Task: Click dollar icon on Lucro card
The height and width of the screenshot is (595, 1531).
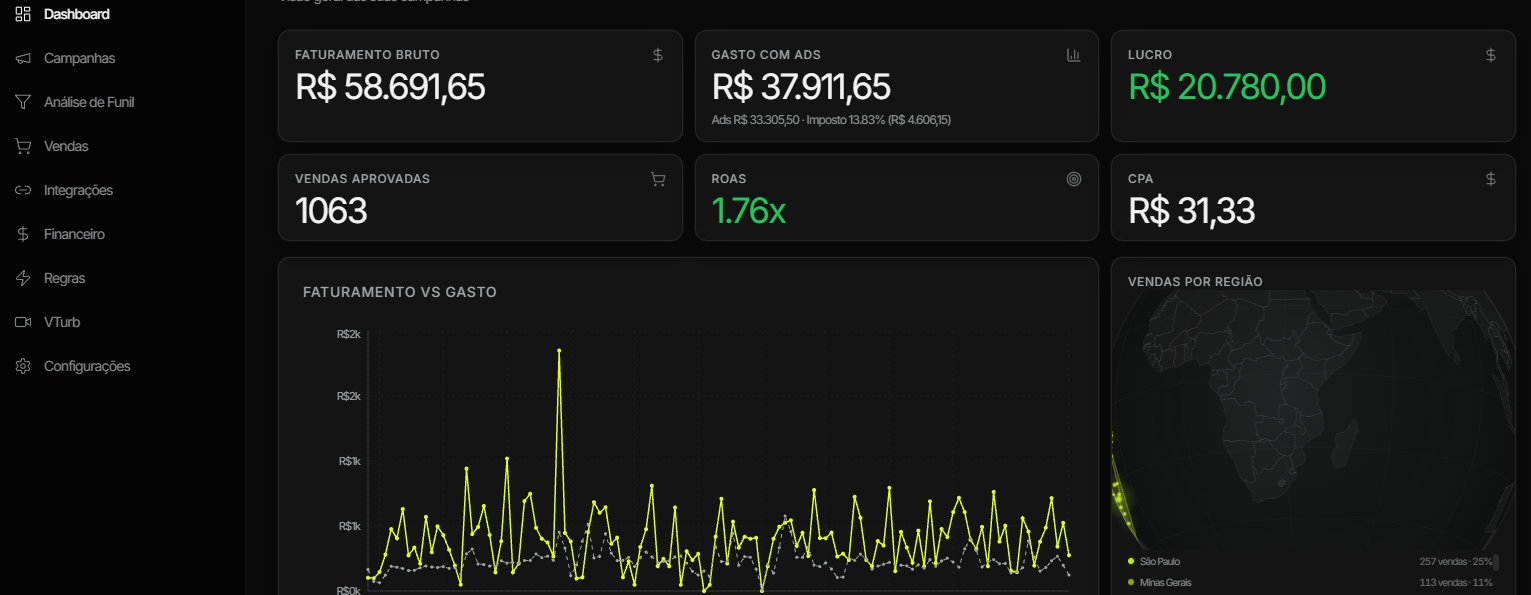Action: coord(1491,55)
